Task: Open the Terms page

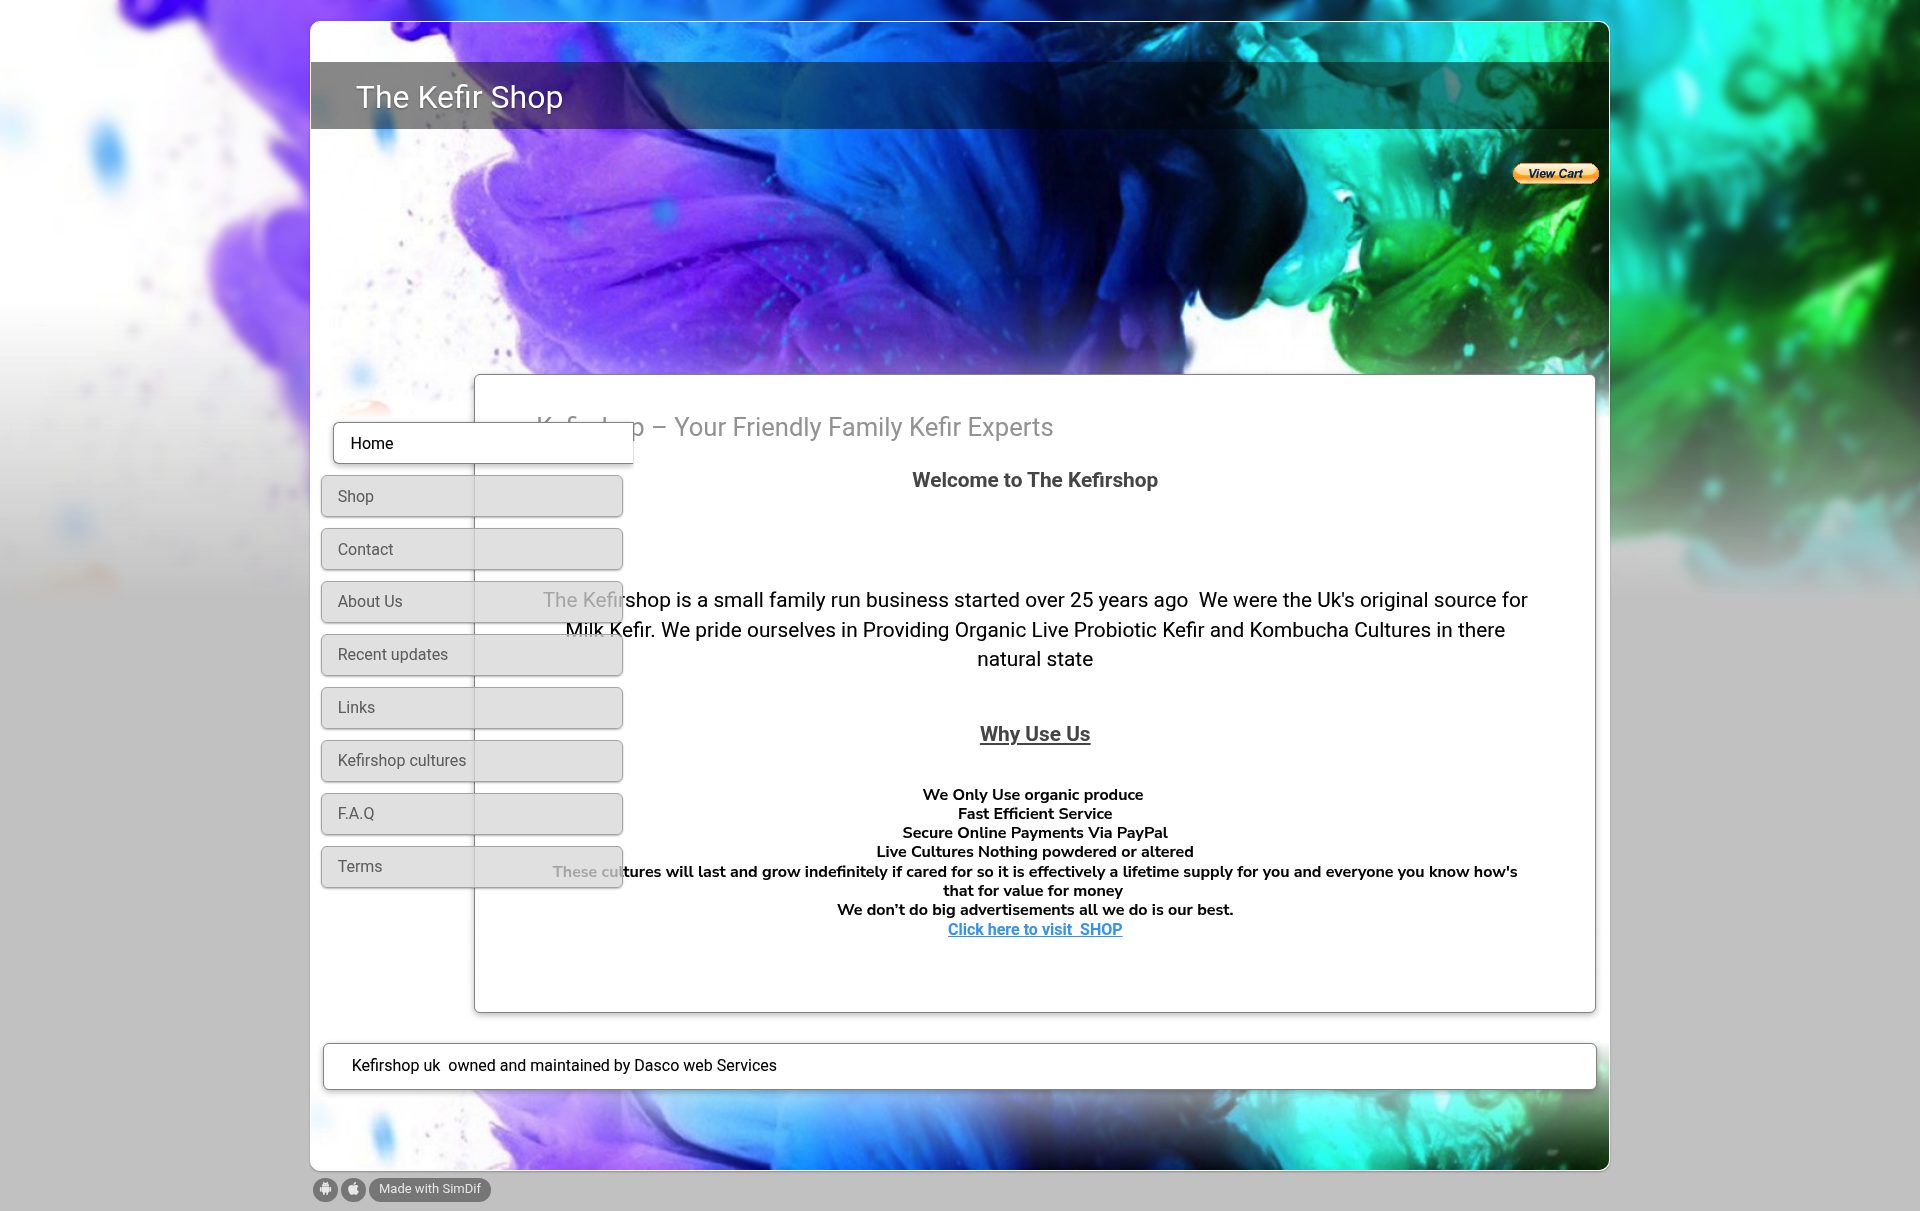Action: tap(472, 866)
